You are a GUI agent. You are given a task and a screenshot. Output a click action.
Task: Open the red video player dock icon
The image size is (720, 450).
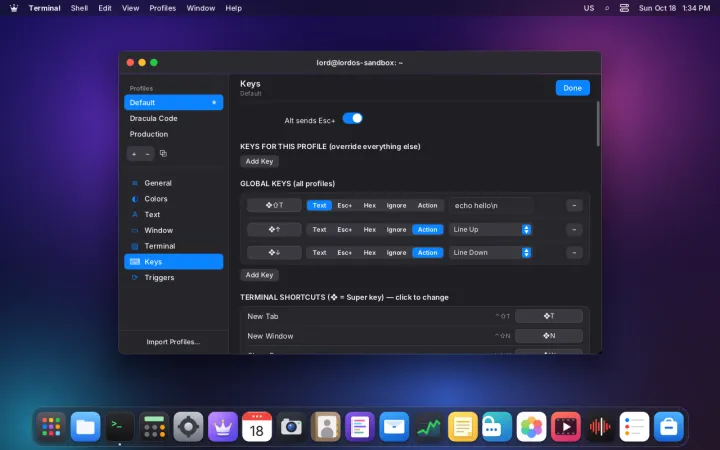pos(565,427)
